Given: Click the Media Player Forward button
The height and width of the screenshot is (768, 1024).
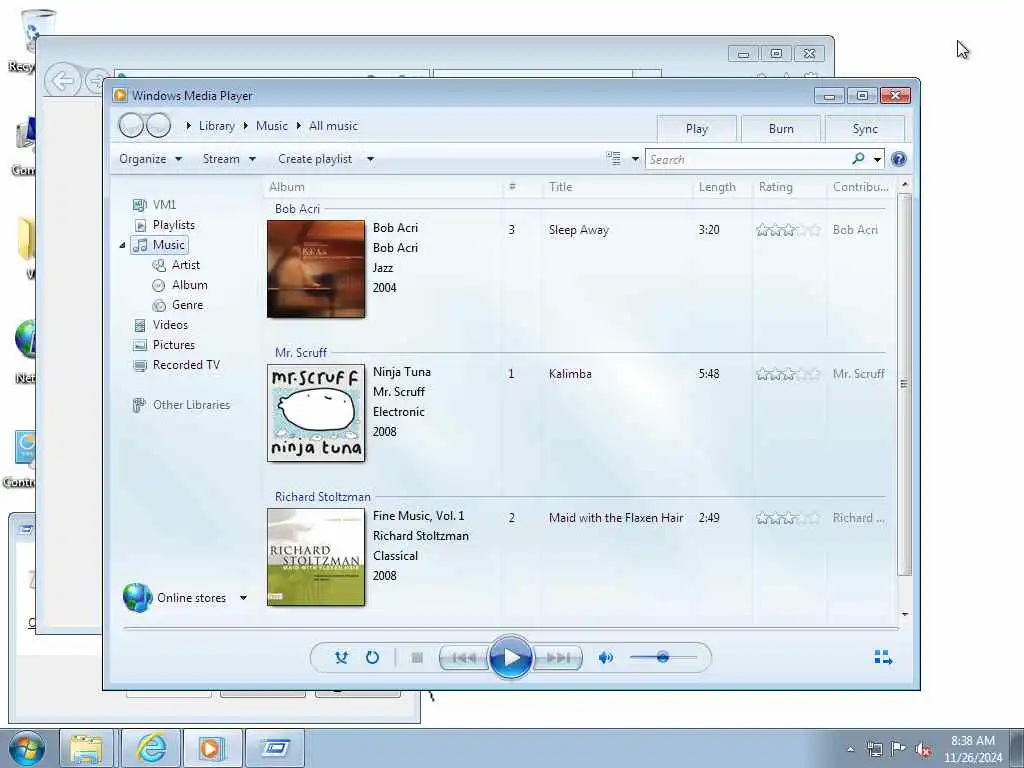Looking at the screenshot, I should tap(159, 125).
